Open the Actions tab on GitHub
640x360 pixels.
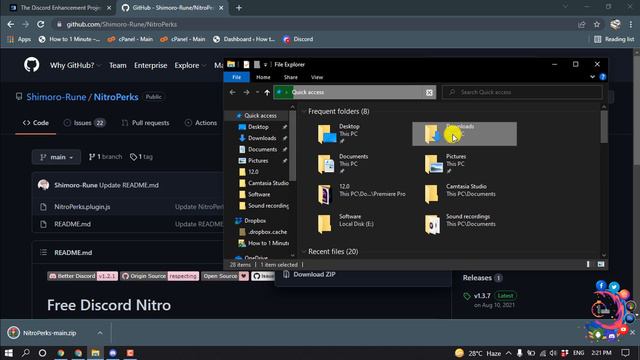[201, 123]
